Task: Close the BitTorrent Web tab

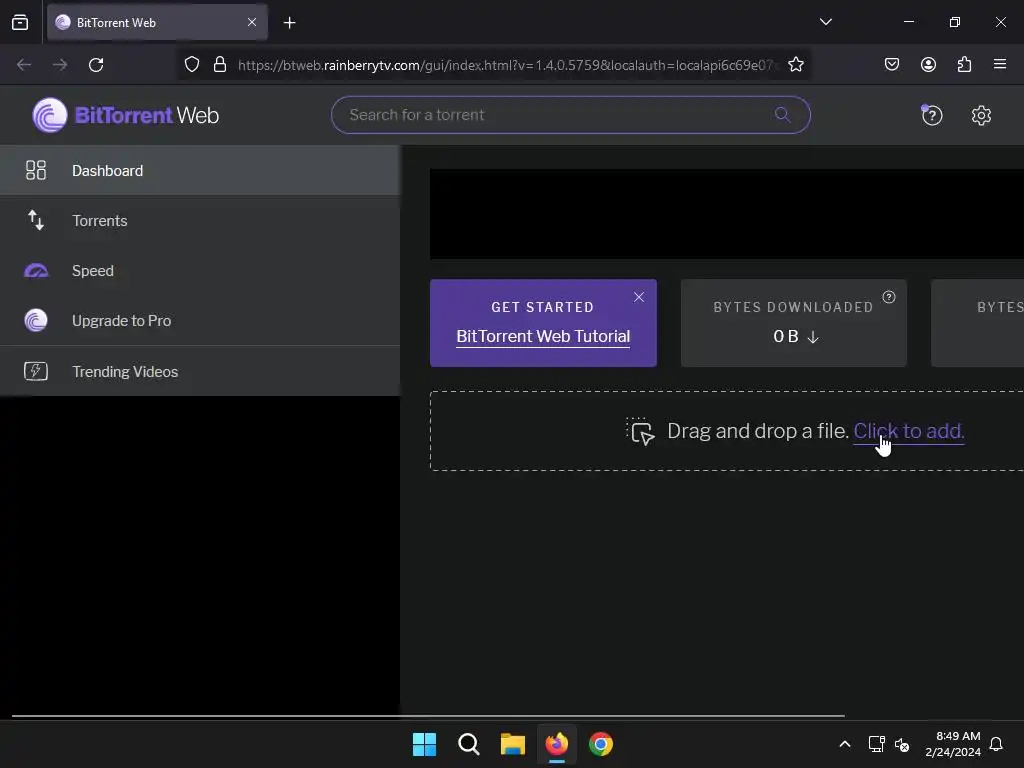Action: (252, 22)
